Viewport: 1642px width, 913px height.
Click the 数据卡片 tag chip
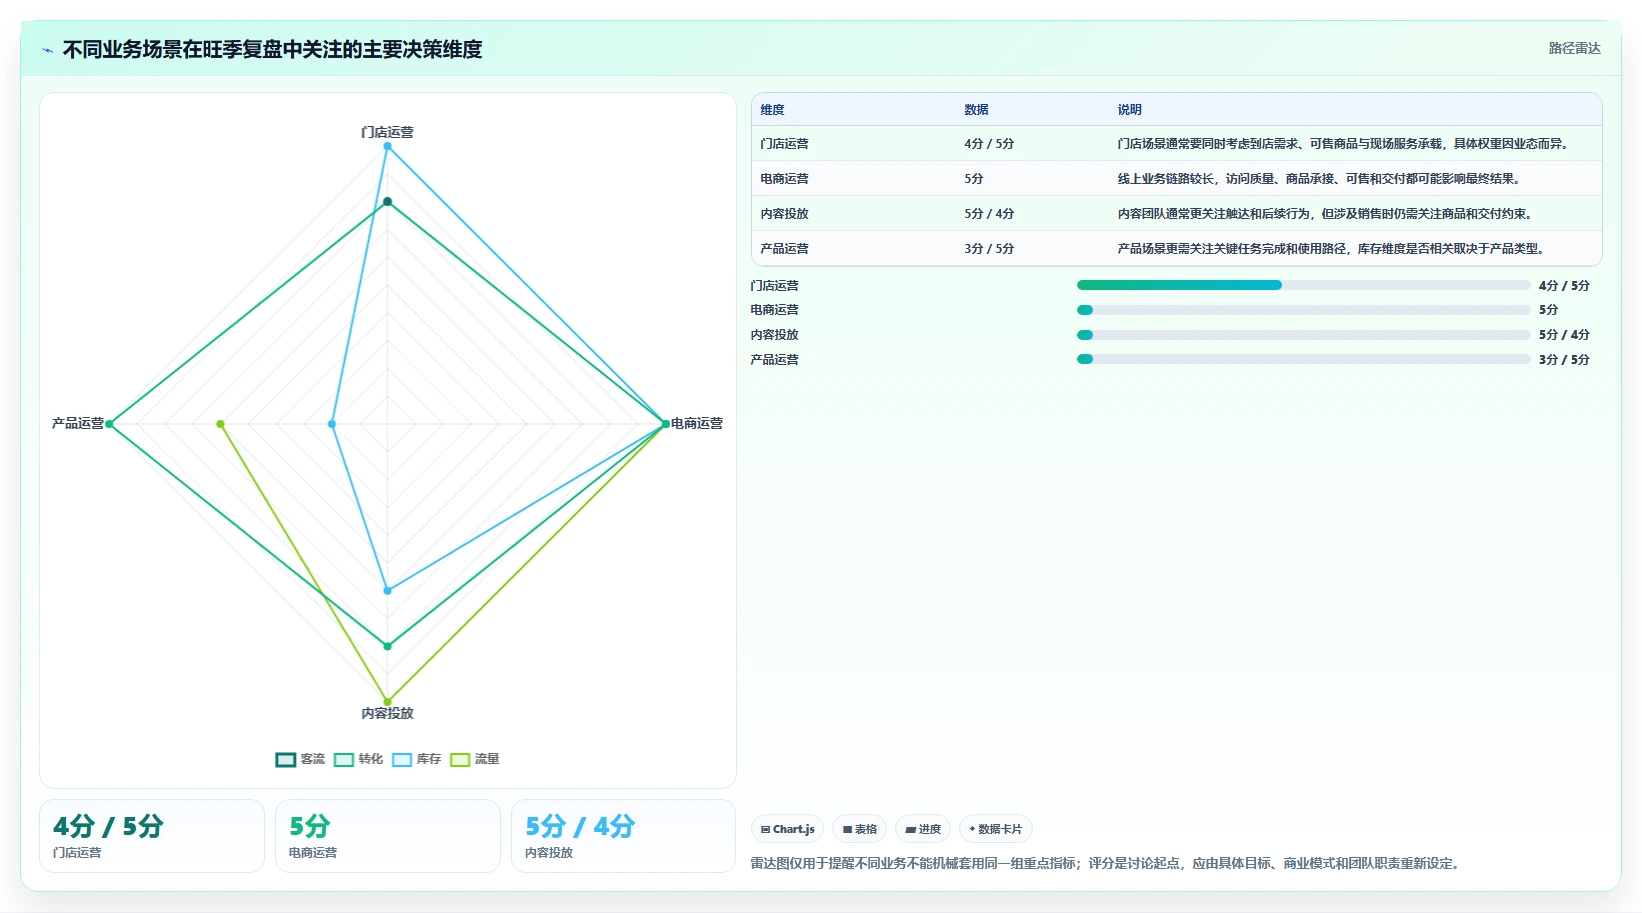click(x=996, y=829)
